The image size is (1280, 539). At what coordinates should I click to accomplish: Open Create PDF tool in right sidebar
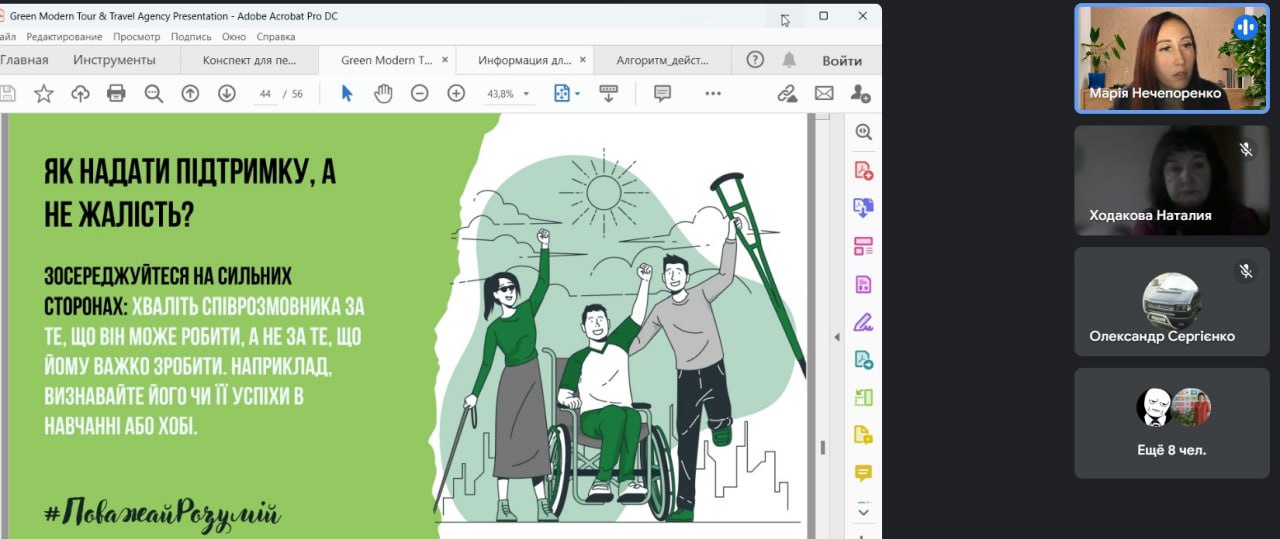coord(863,170)
